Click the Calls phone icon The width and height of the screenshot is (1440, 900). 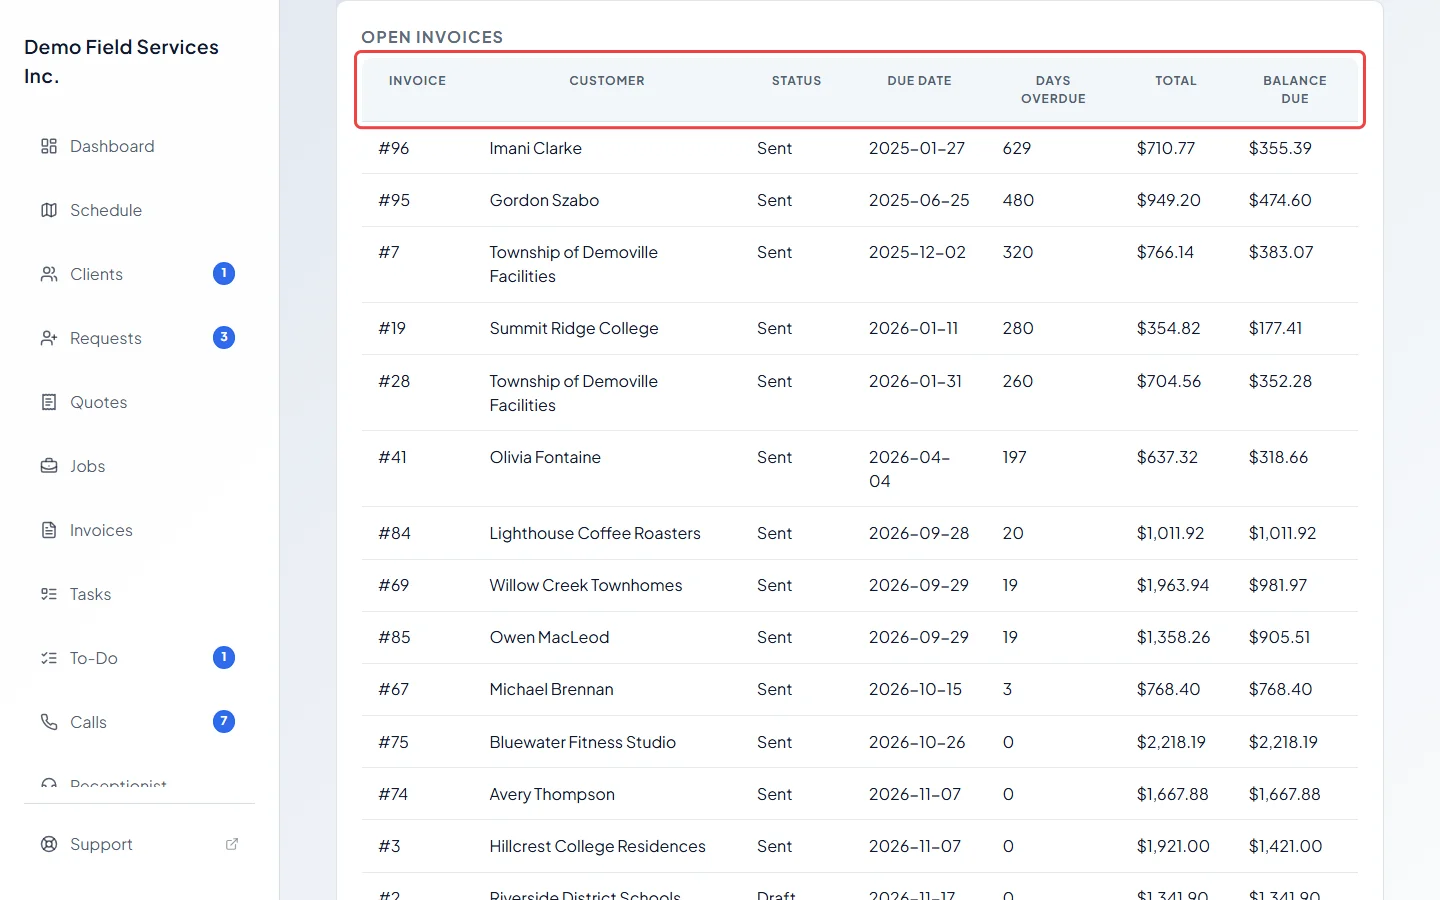(x=49, y=722)
